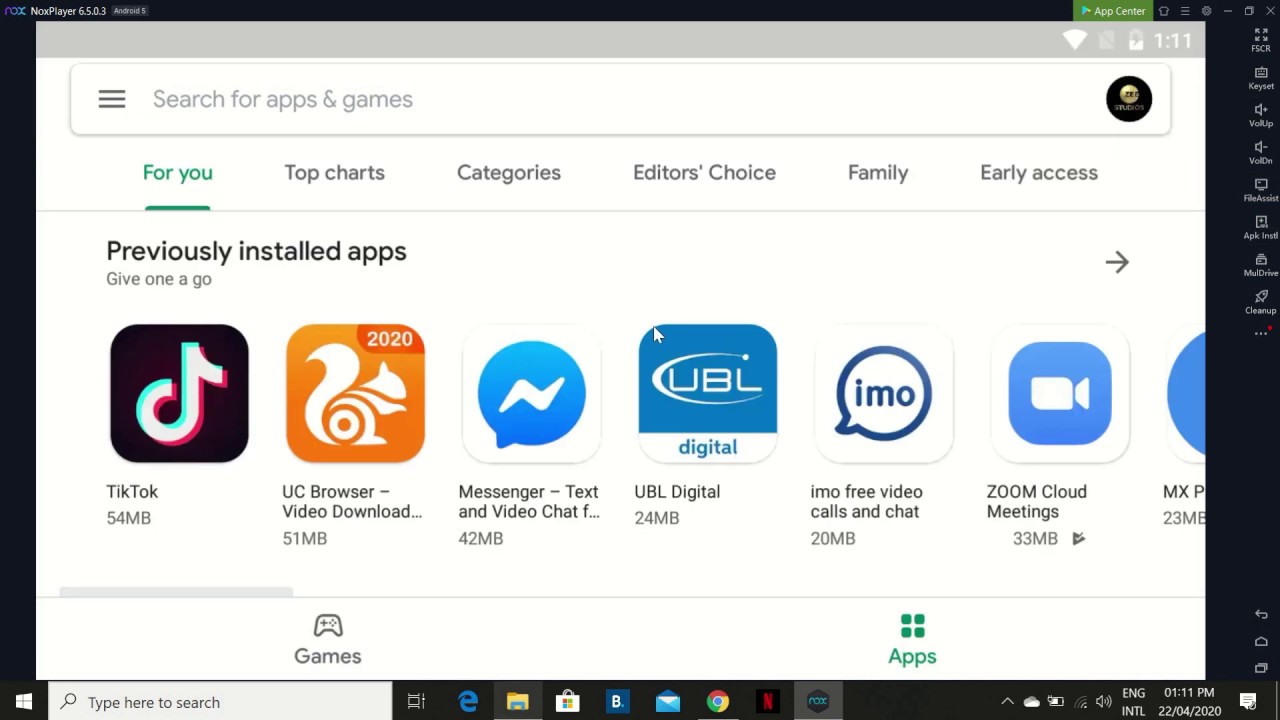The height and width of the screenshot is (720, 1280).
Task: Focus the Search for apps & games field
Action: 620,99
